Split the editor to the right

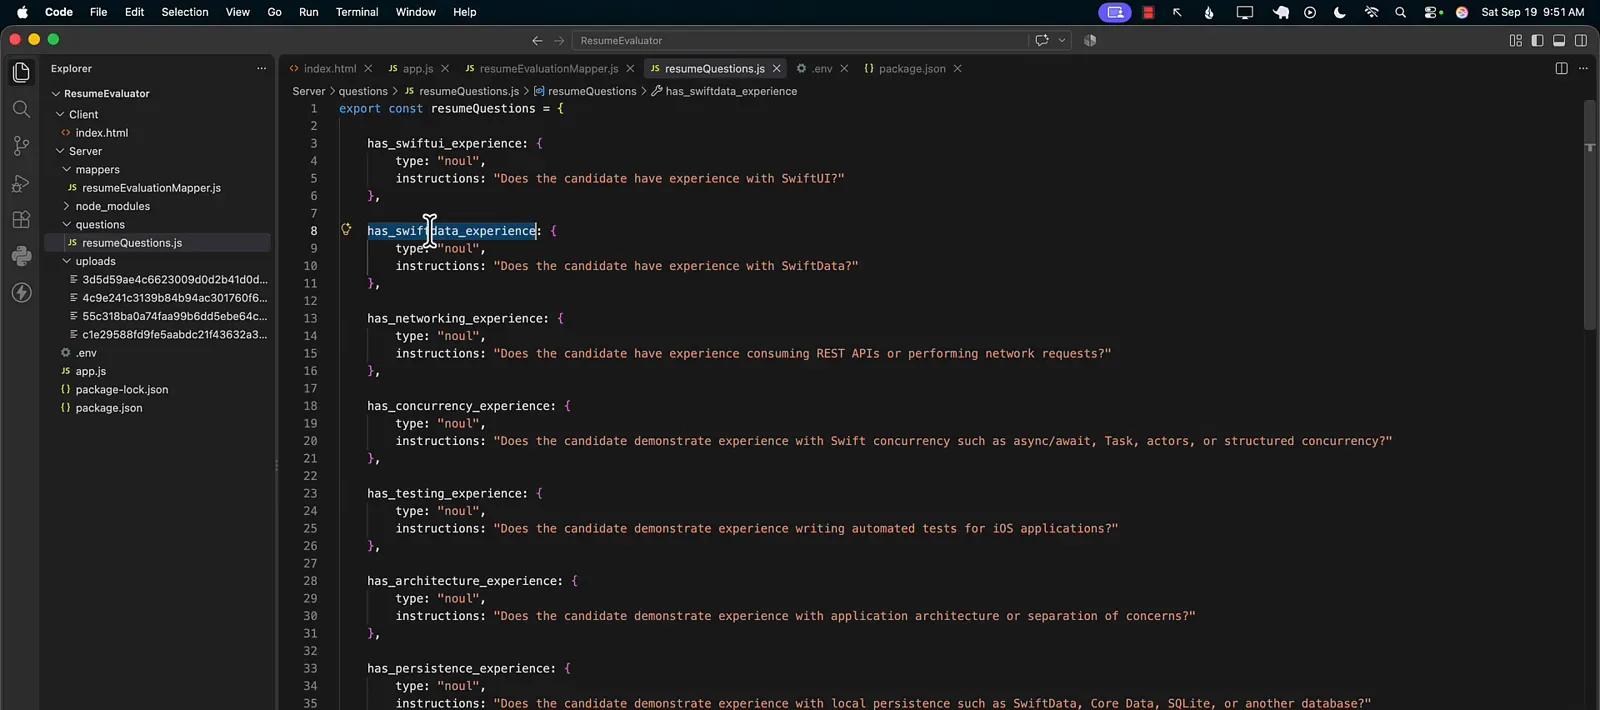pos(1561,69)
